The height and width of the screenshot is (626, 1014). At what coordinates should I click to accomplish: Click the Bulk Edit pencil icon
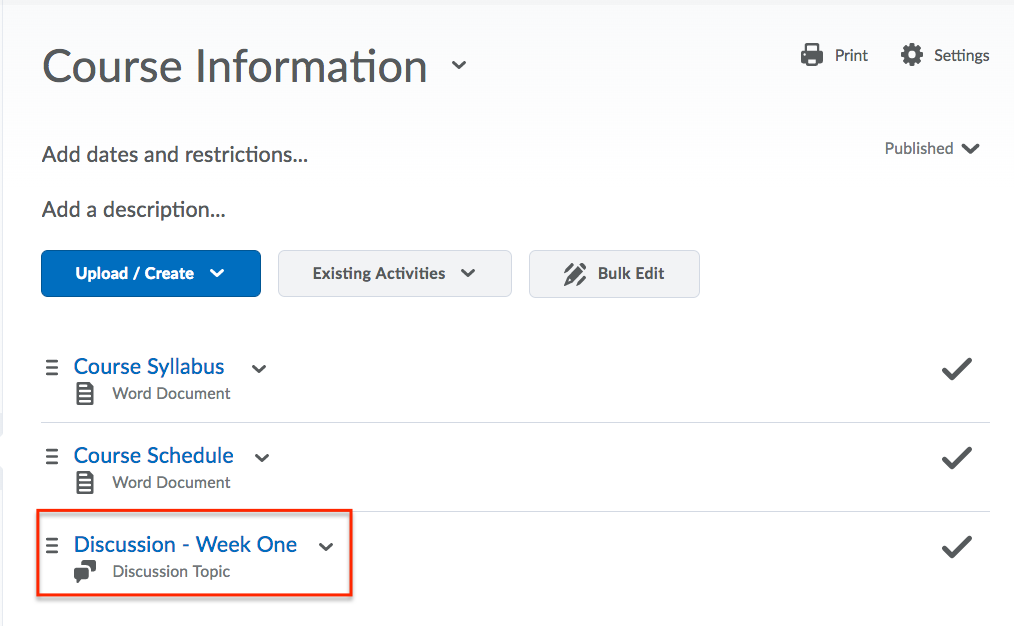[x=574, y=274]
